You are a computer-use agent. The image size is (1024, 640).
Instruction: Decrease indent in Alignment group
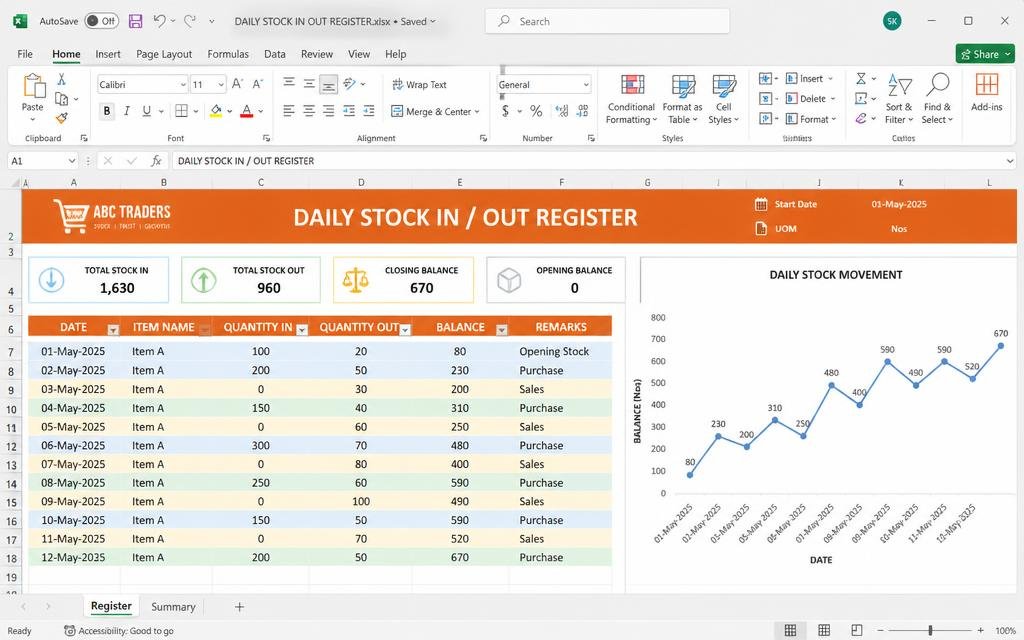[349, 111]
